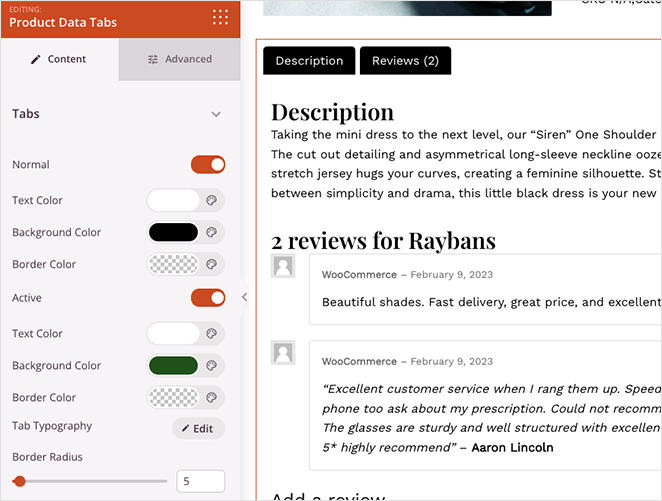The image size is (662, 501).
Task: Click the palette icon beside Active Text Color
Action: coord(212,333)
